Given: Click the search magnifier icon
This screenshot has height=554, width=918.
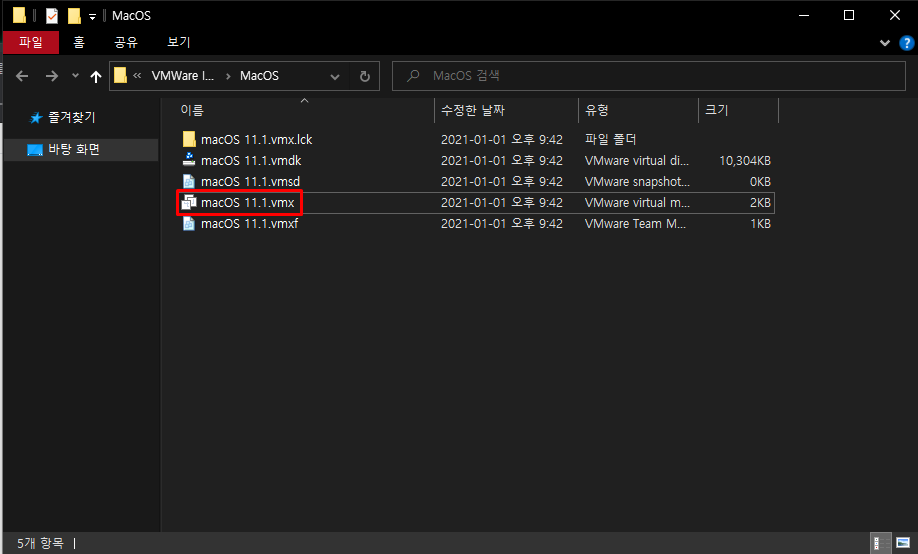Looking at the screenshot, I should click(413, 76).
